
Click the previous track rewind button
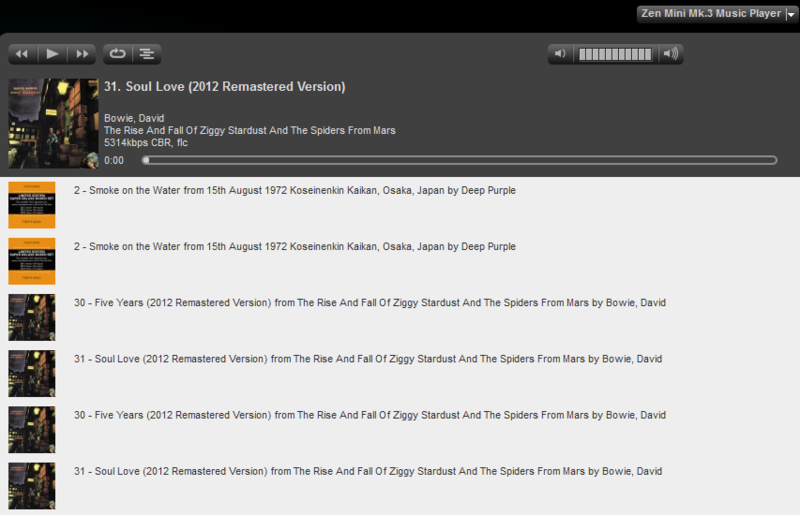tap(22, 54)
